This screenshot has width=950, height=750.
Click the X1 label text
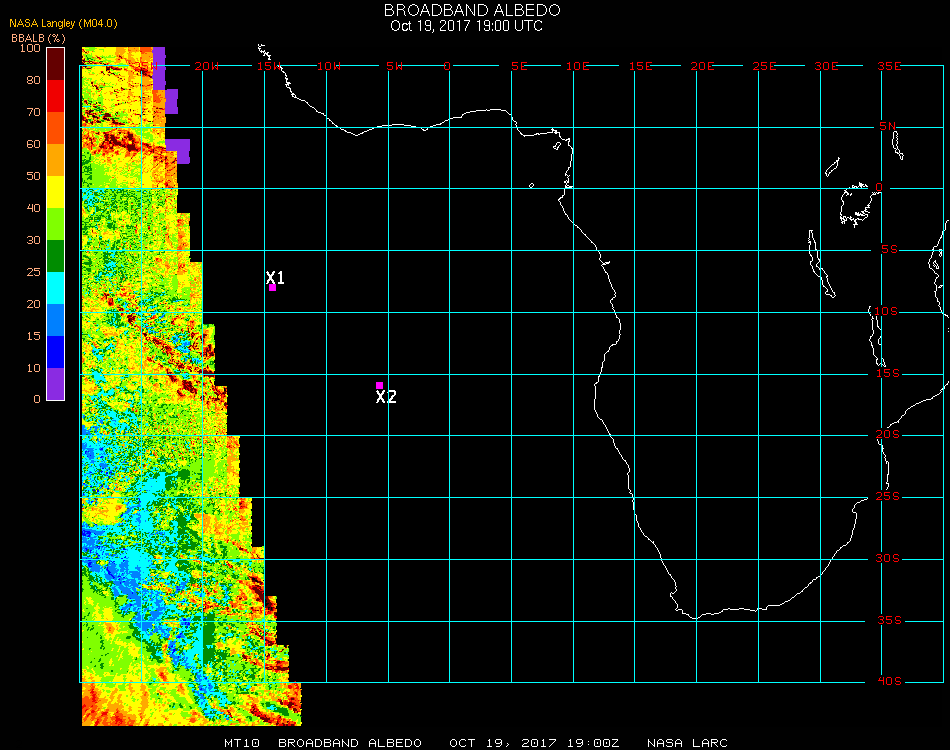(x=275, y=277)
